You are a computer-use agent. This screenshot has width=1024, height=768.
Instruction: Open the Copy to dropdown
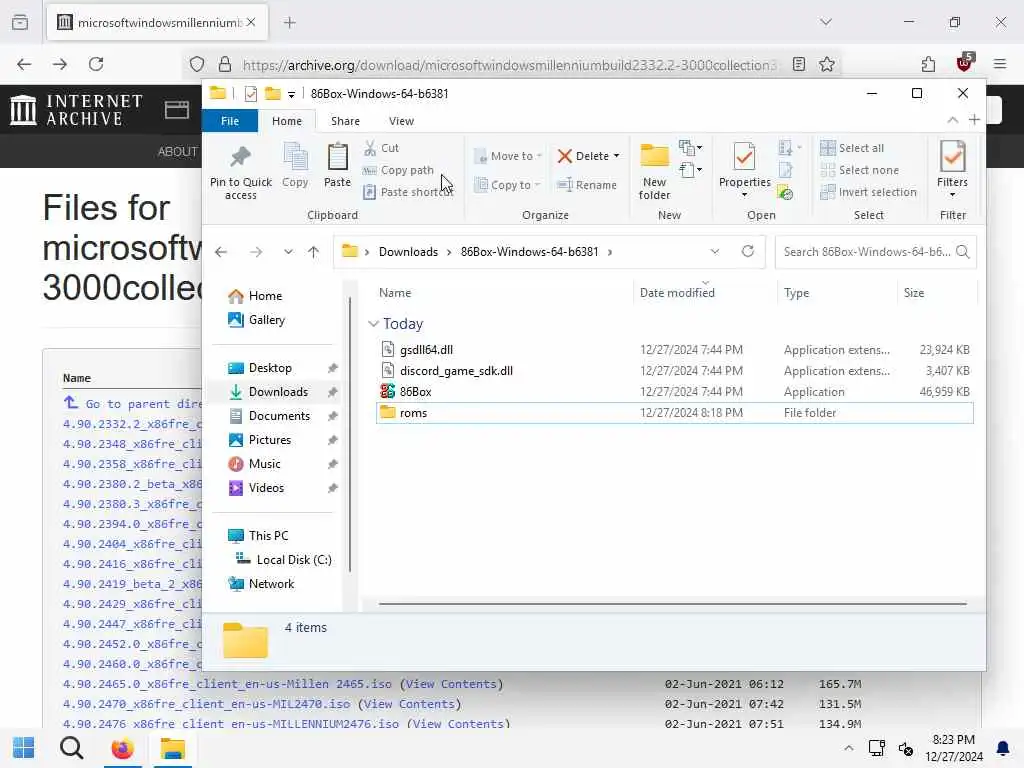tap(509, 185)
